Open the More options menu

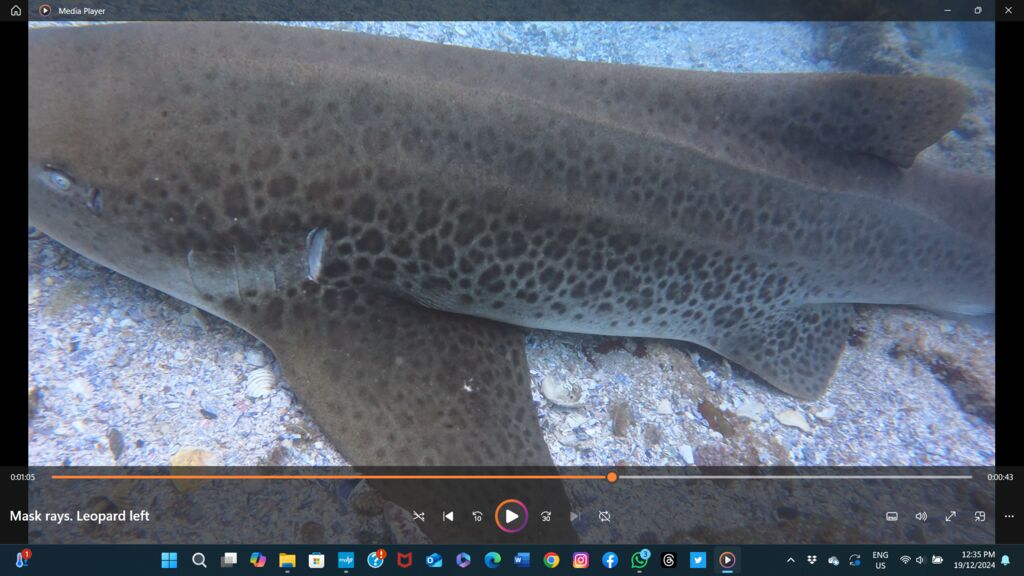coord(1008,517)
